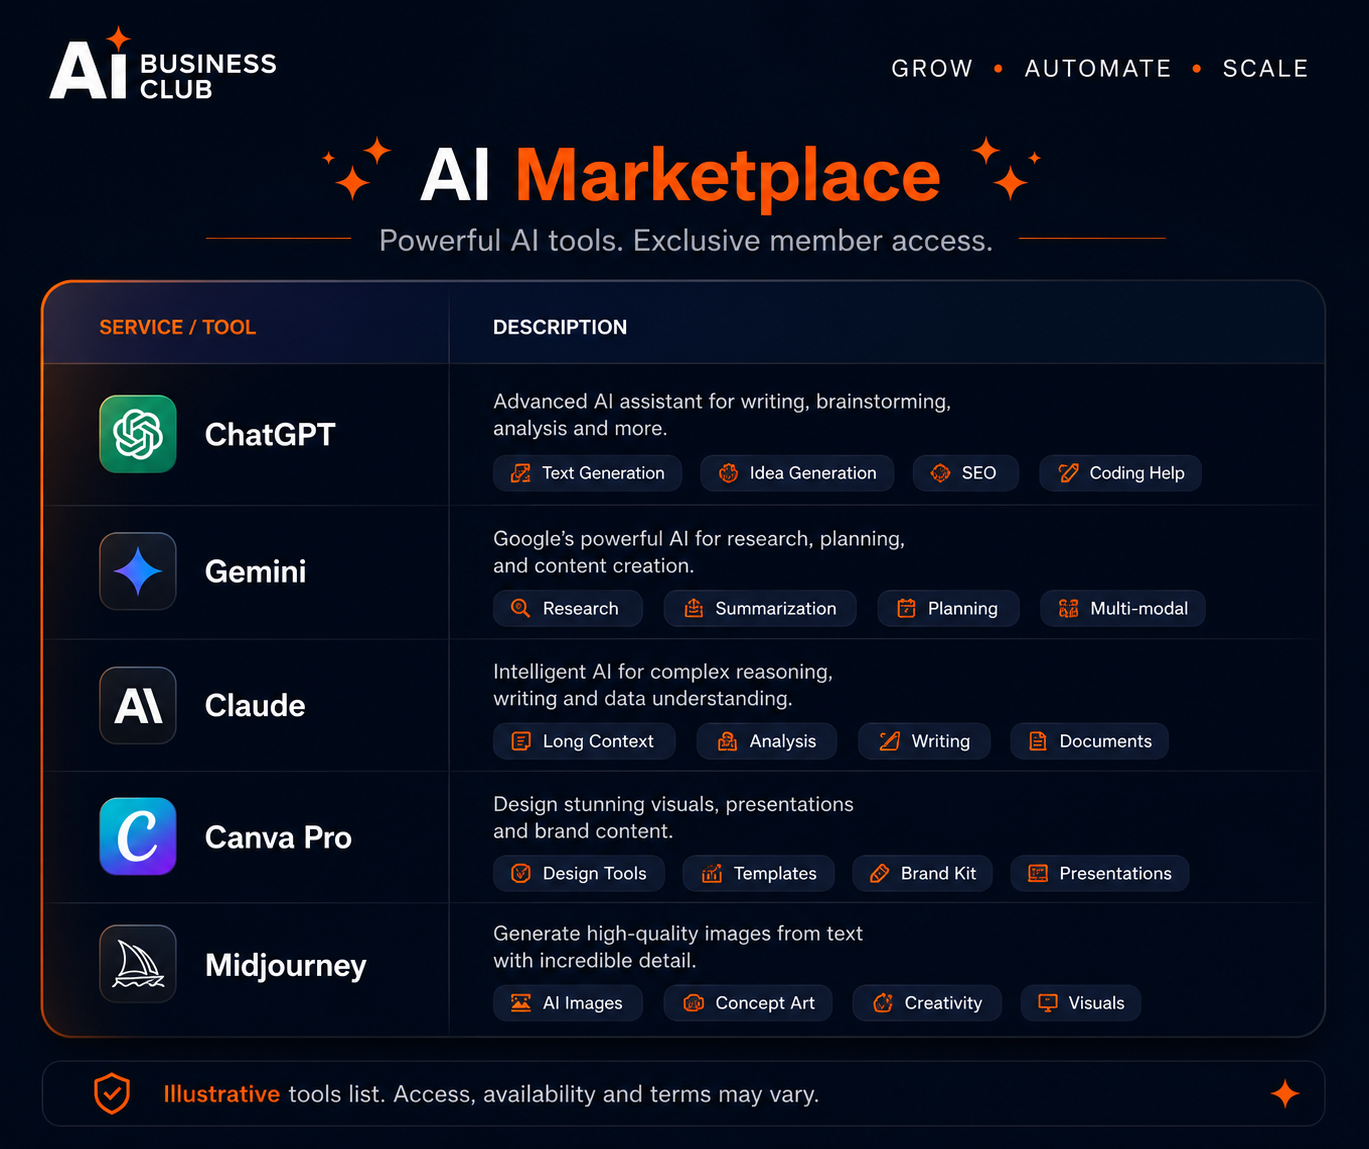Image resolution: width=1369 pixels, height=1149 pixels.
Task: Choose the Research tag under Gemini
Action: pos(567,608)
